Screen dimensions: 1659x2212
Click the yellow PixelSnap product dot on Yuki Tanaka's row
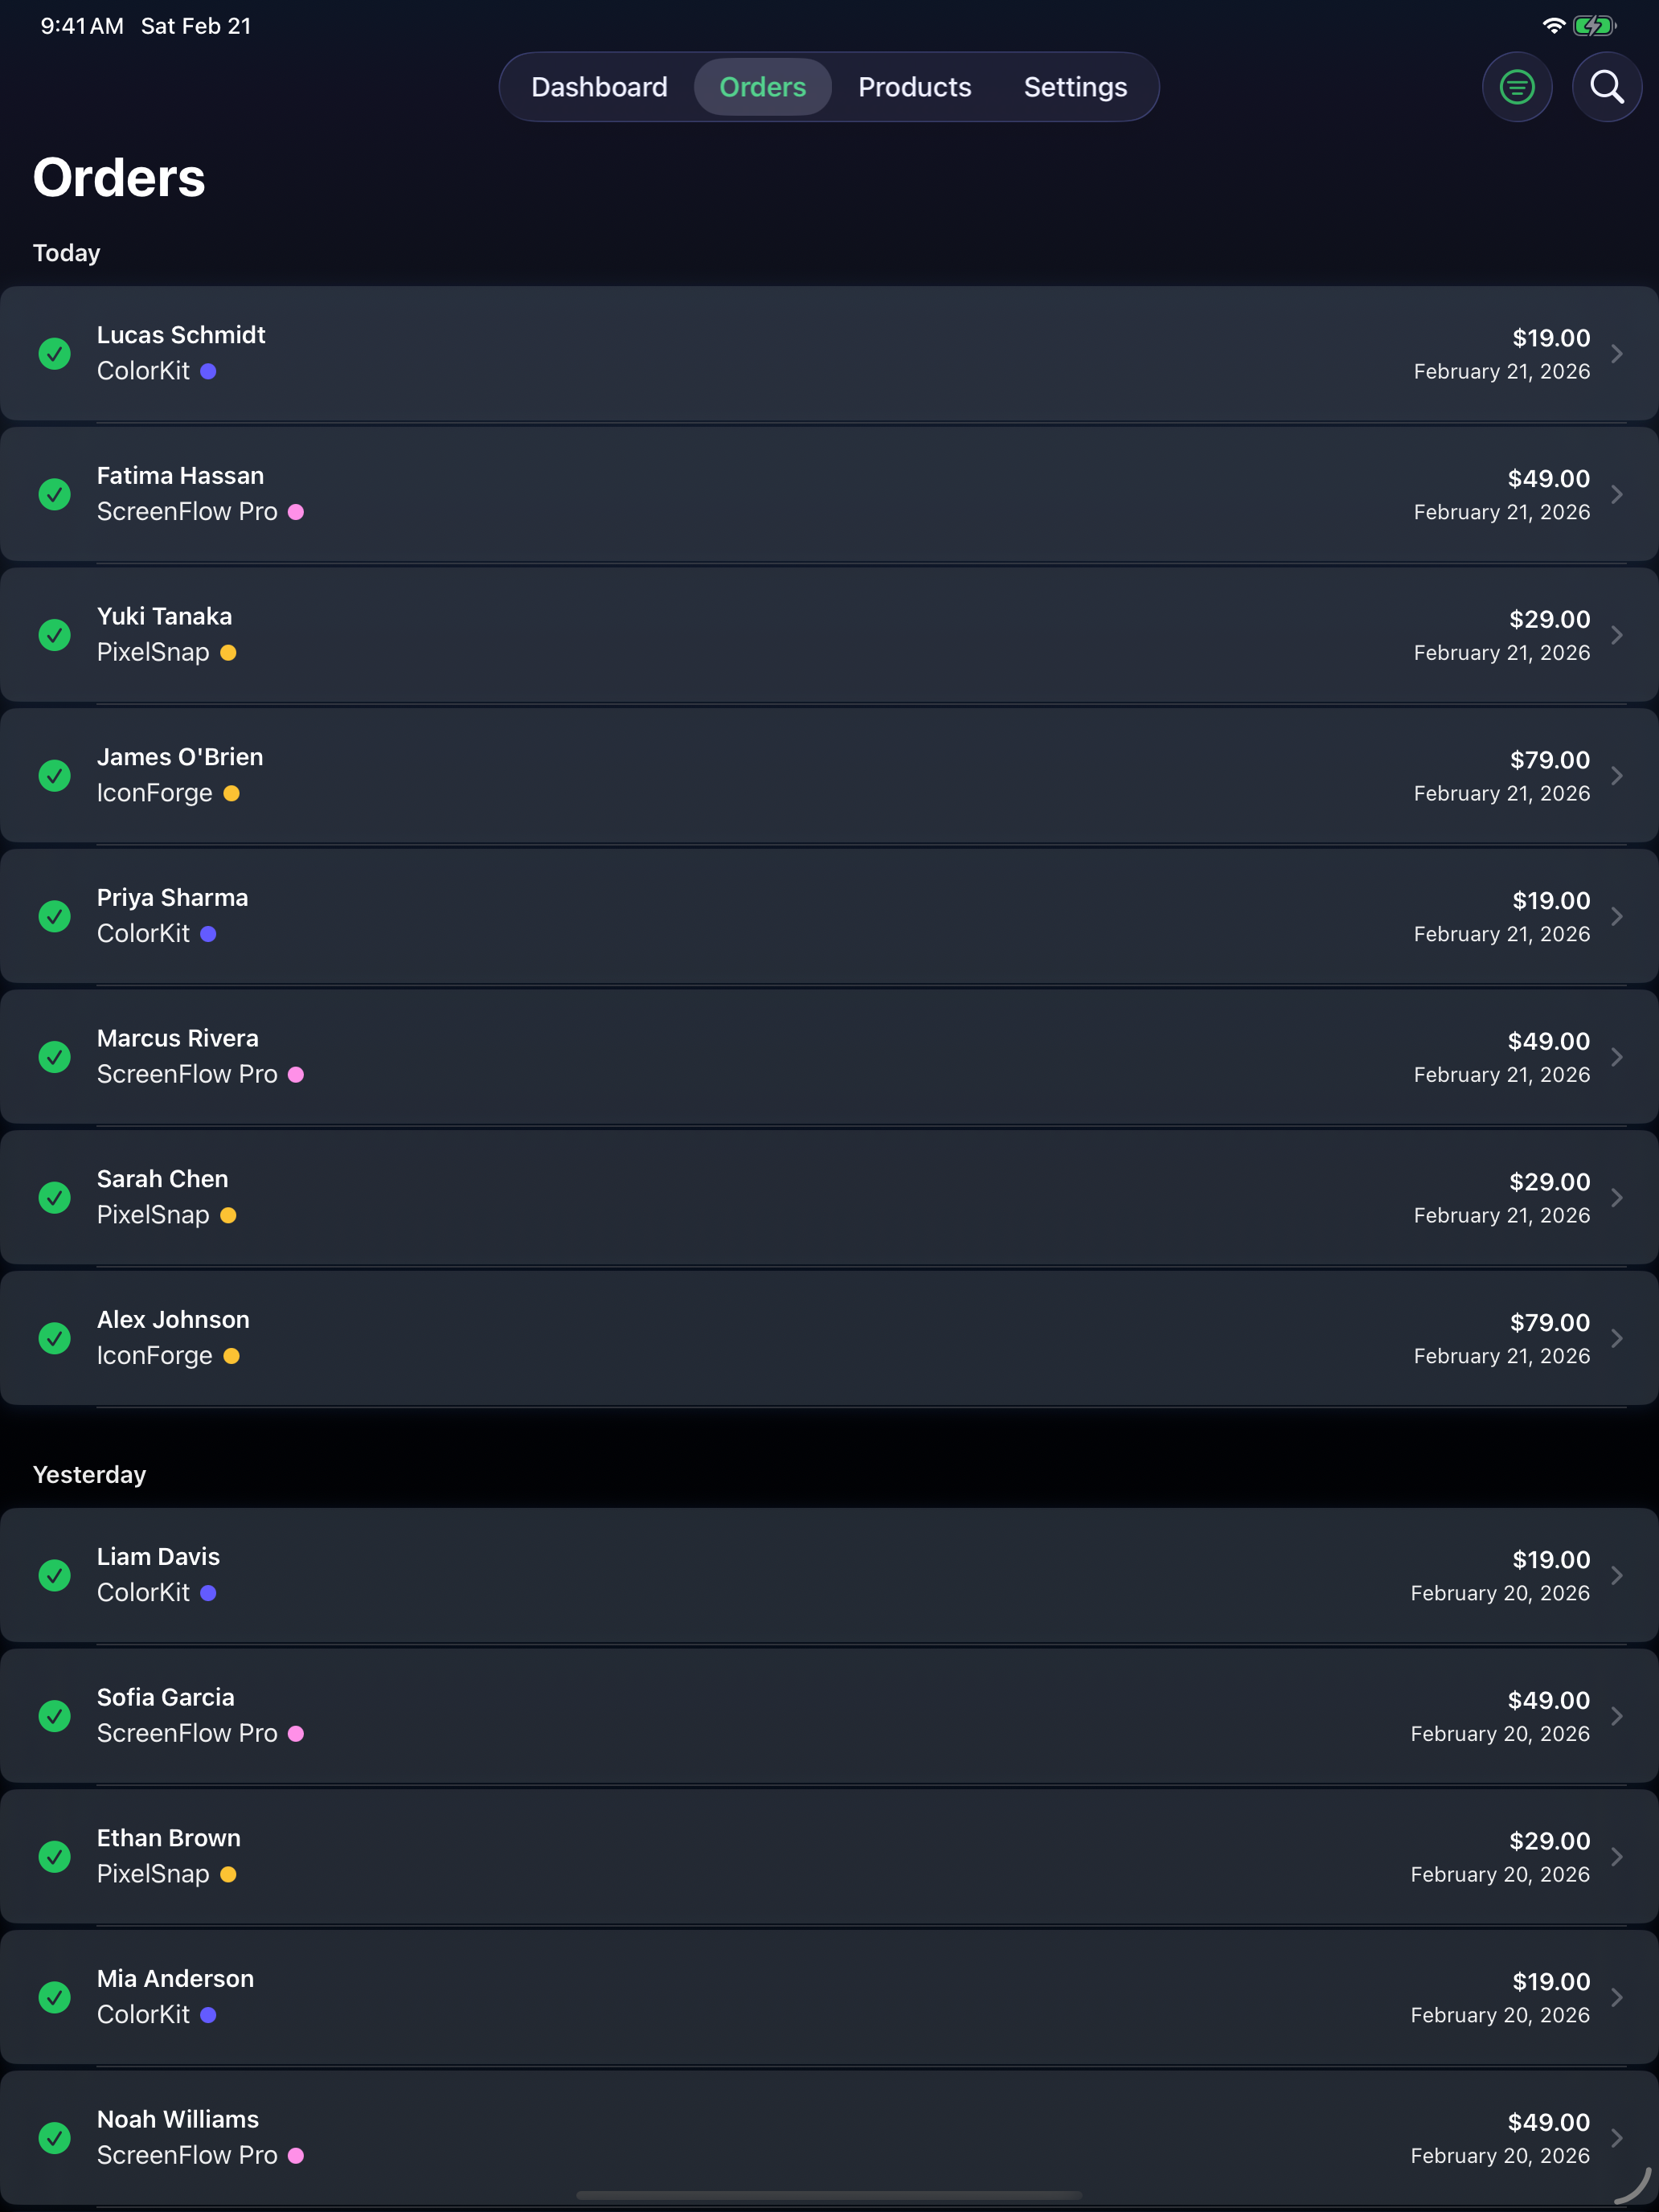point(228,653)
